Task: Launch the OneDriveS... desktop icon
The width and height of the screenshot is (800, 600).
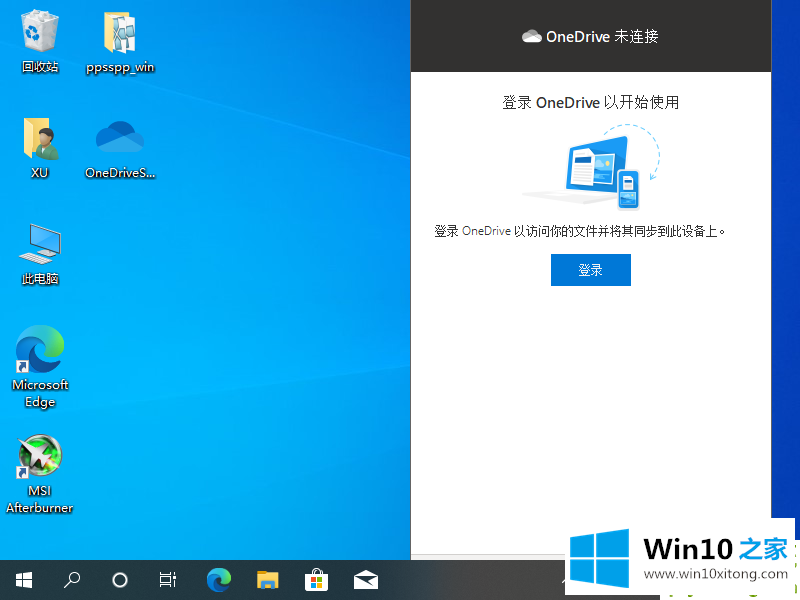Action: tap(120, 148)
